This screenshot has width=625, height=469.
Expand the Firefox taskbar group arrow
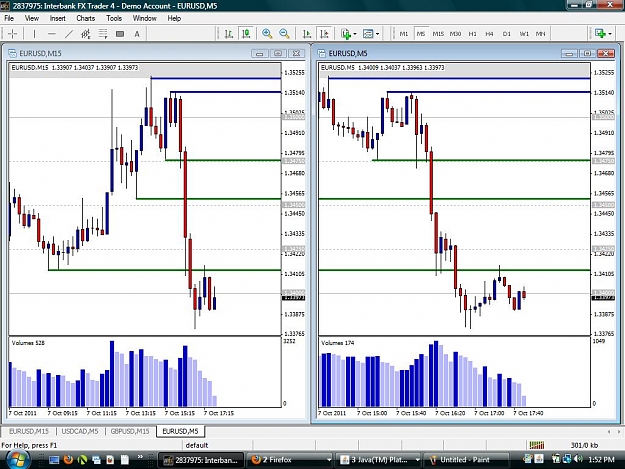click(329, 460)
